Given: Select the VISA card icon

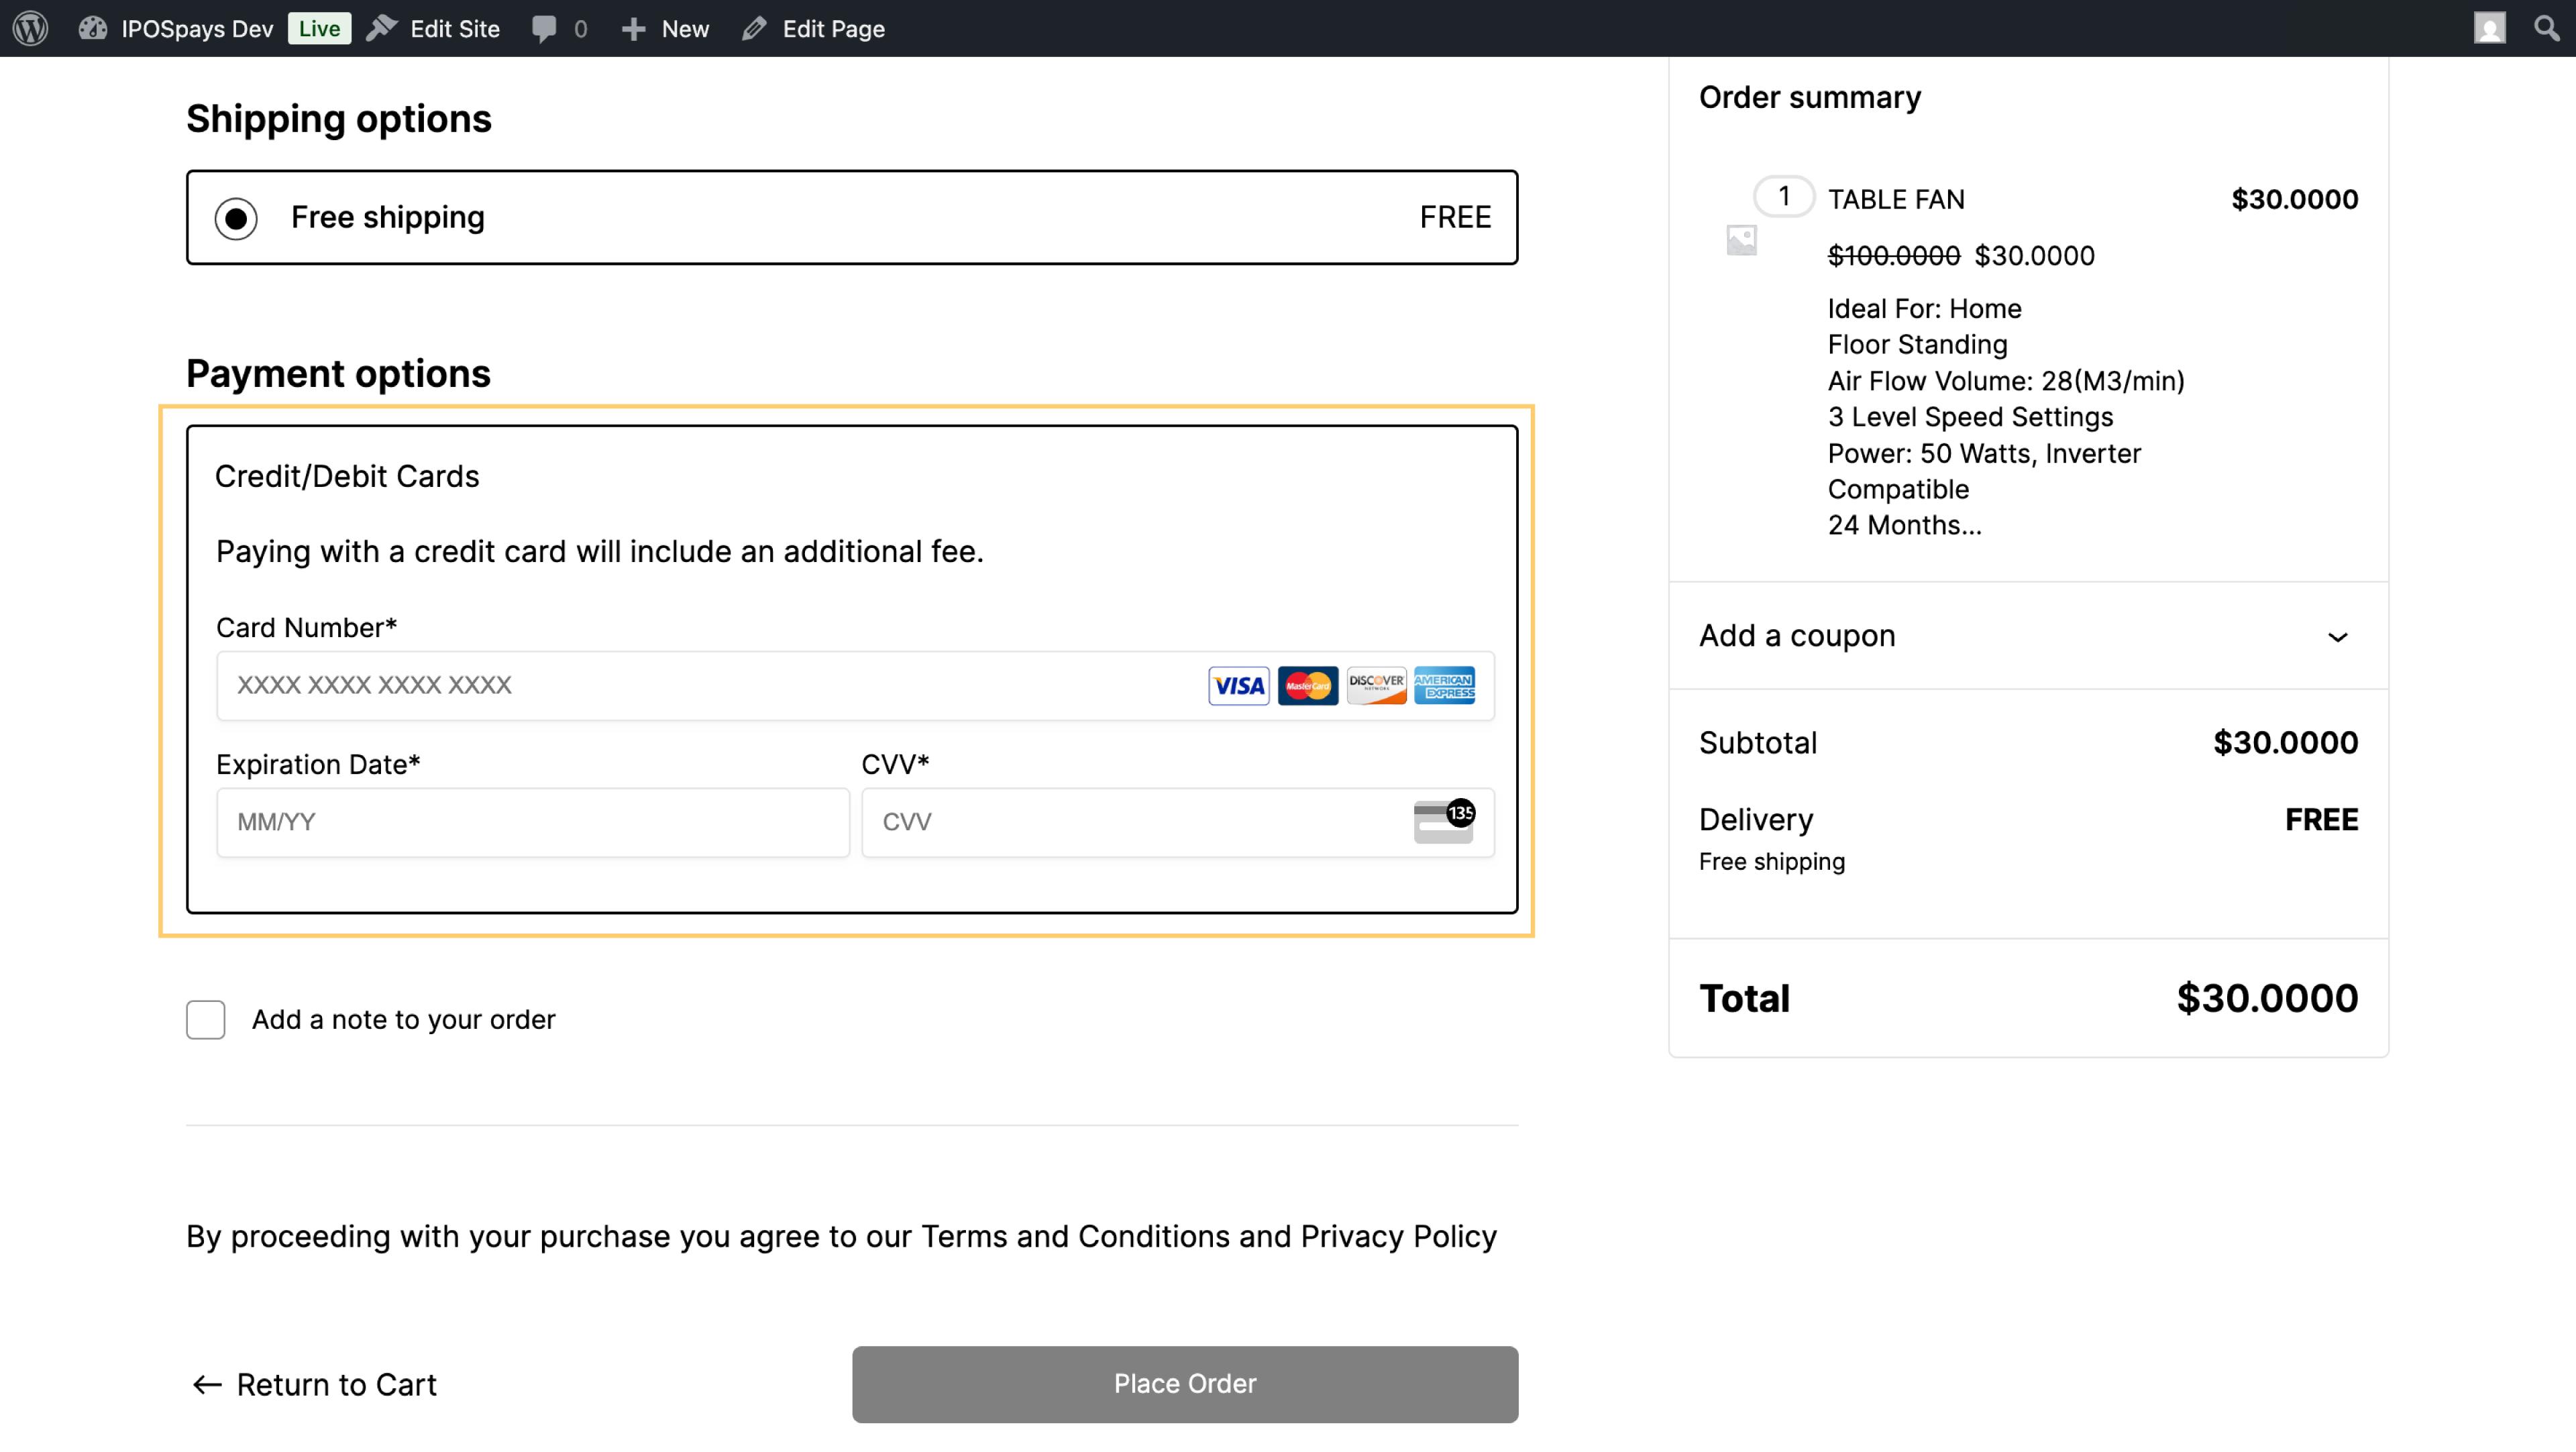Looking at the screenshot, I should coord(1238,685).
